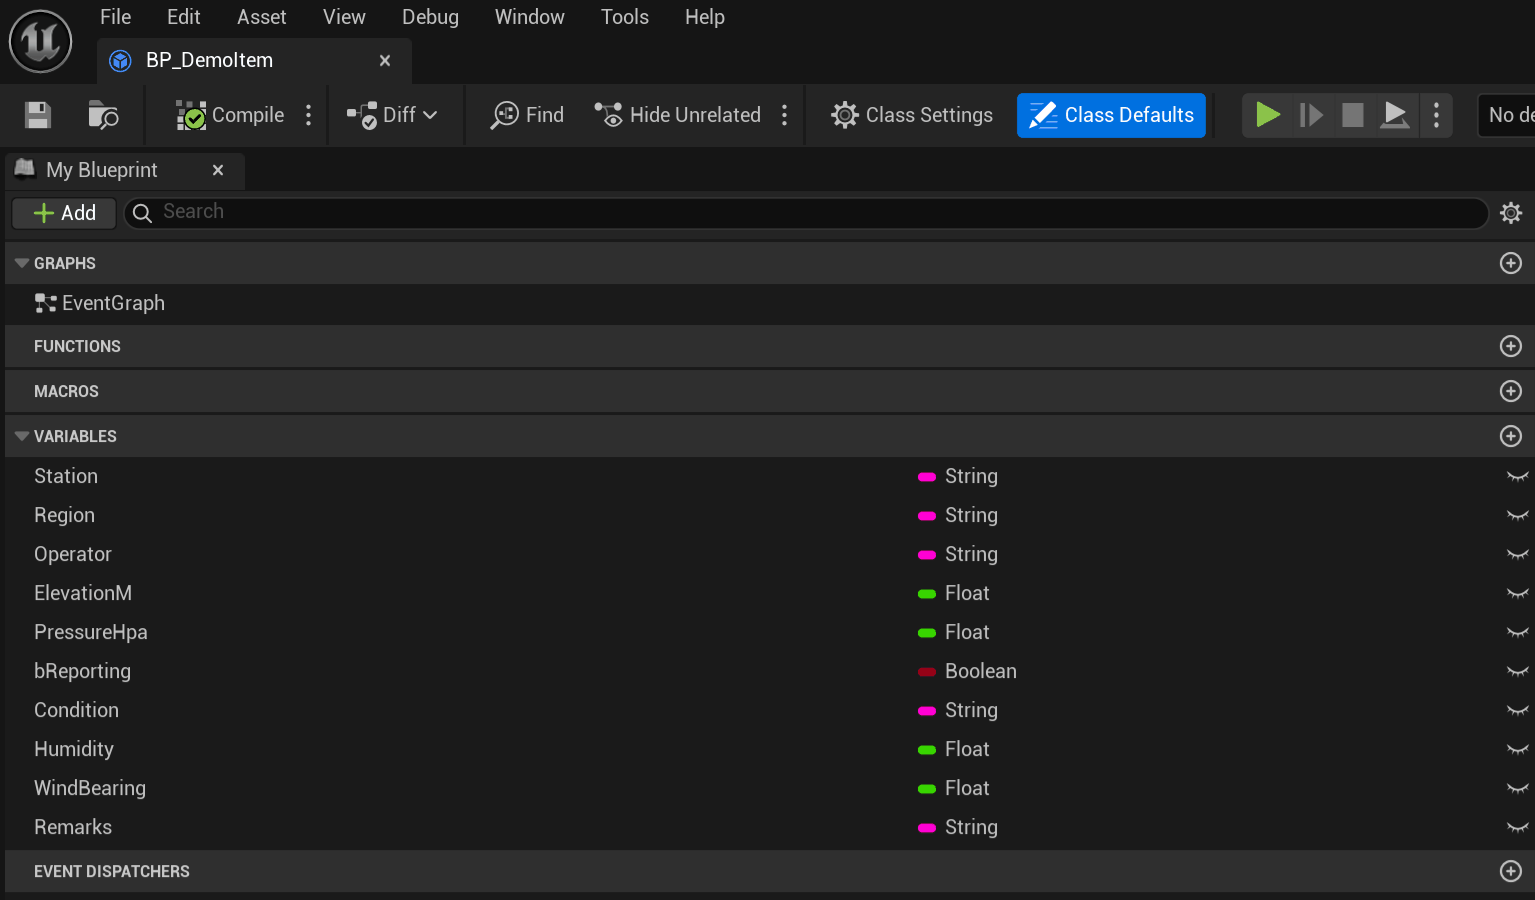Toggle visibility eye for the Humidity variable
Viewport: 1535px width, 900px height.
click(1518, 750)
